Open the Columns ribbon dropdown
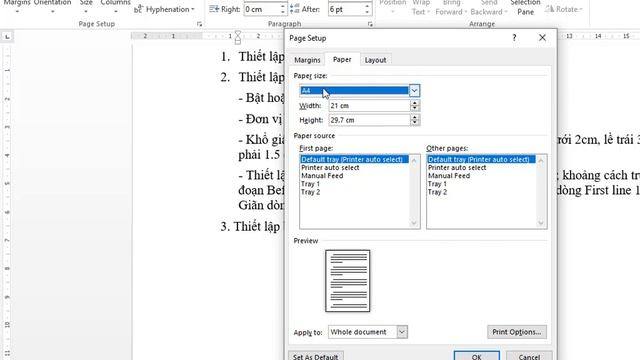 click(x=116, y=6)
